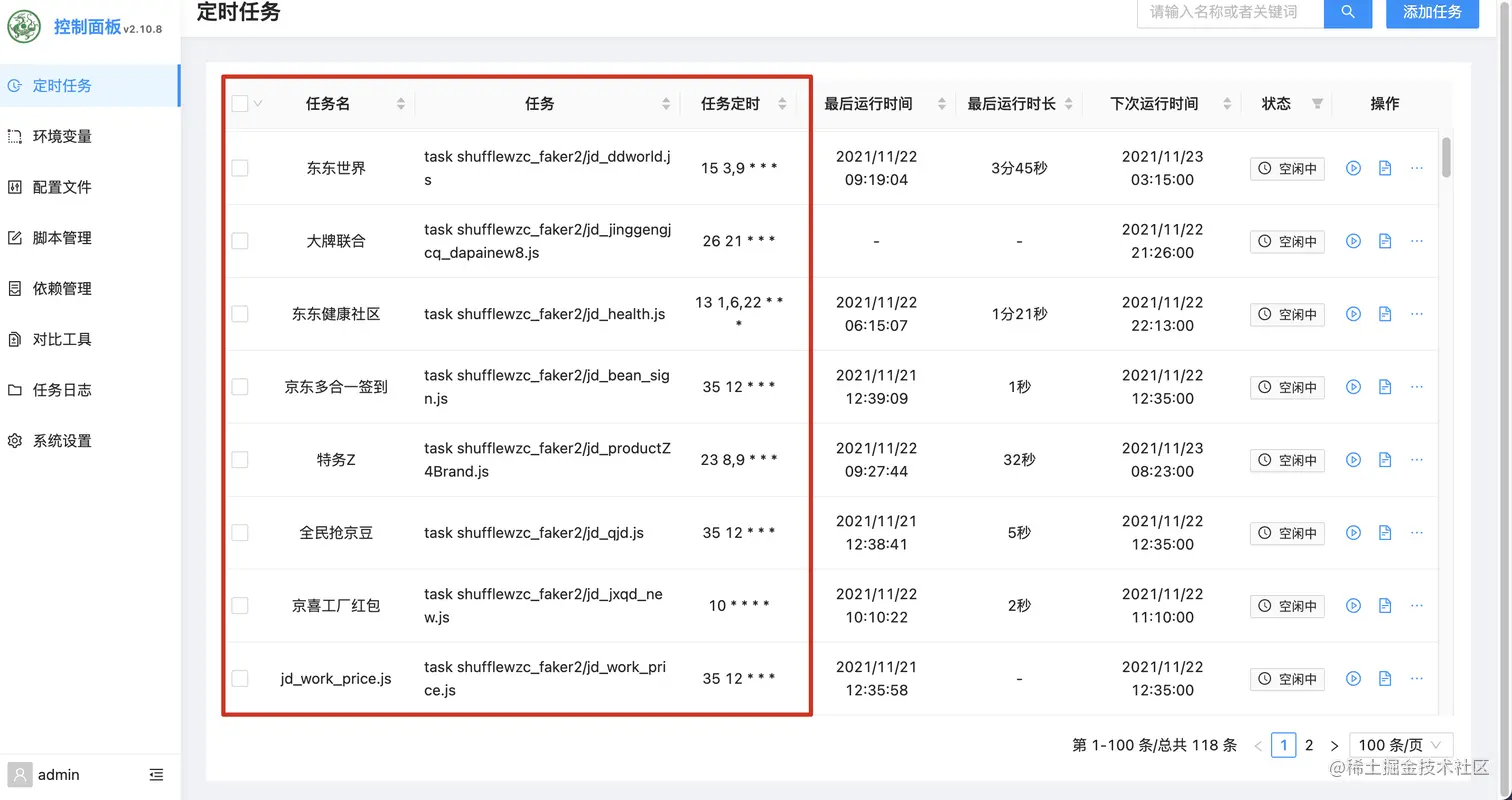Click the search magnifier button

click(x=1348, y=12)
